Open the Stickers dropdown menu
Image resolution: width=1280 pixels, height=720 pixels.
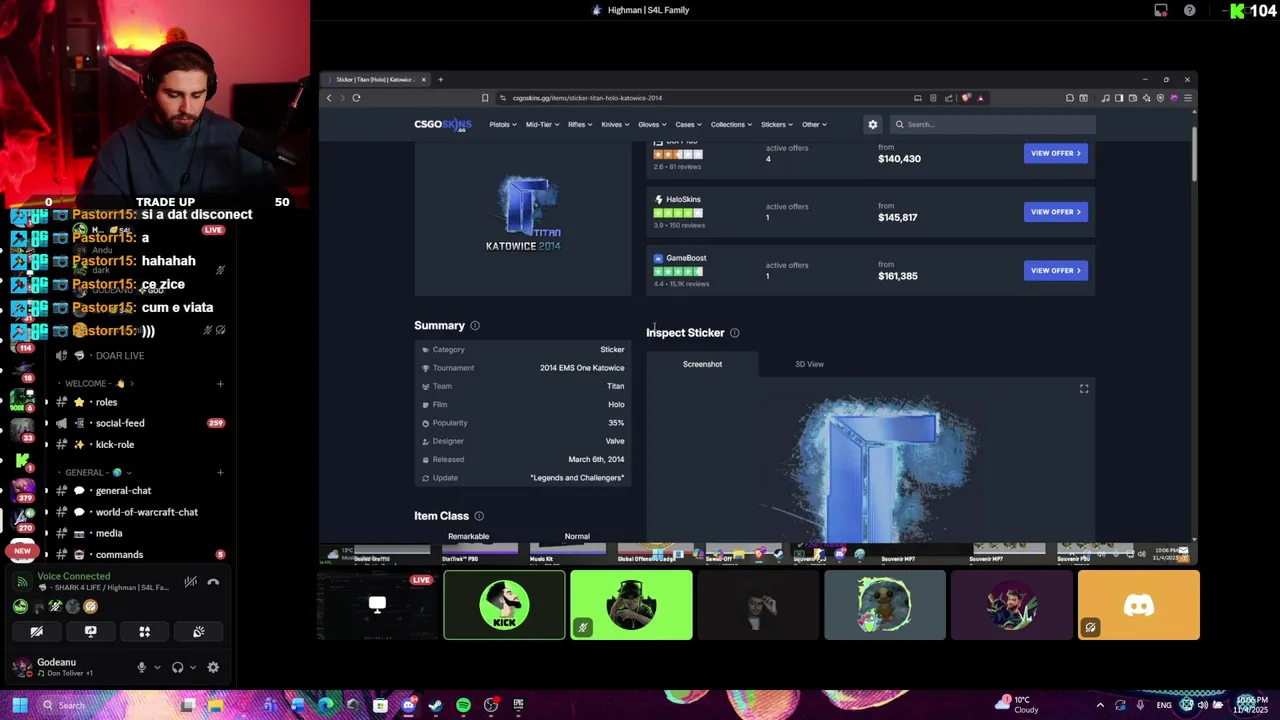(777, 124)
